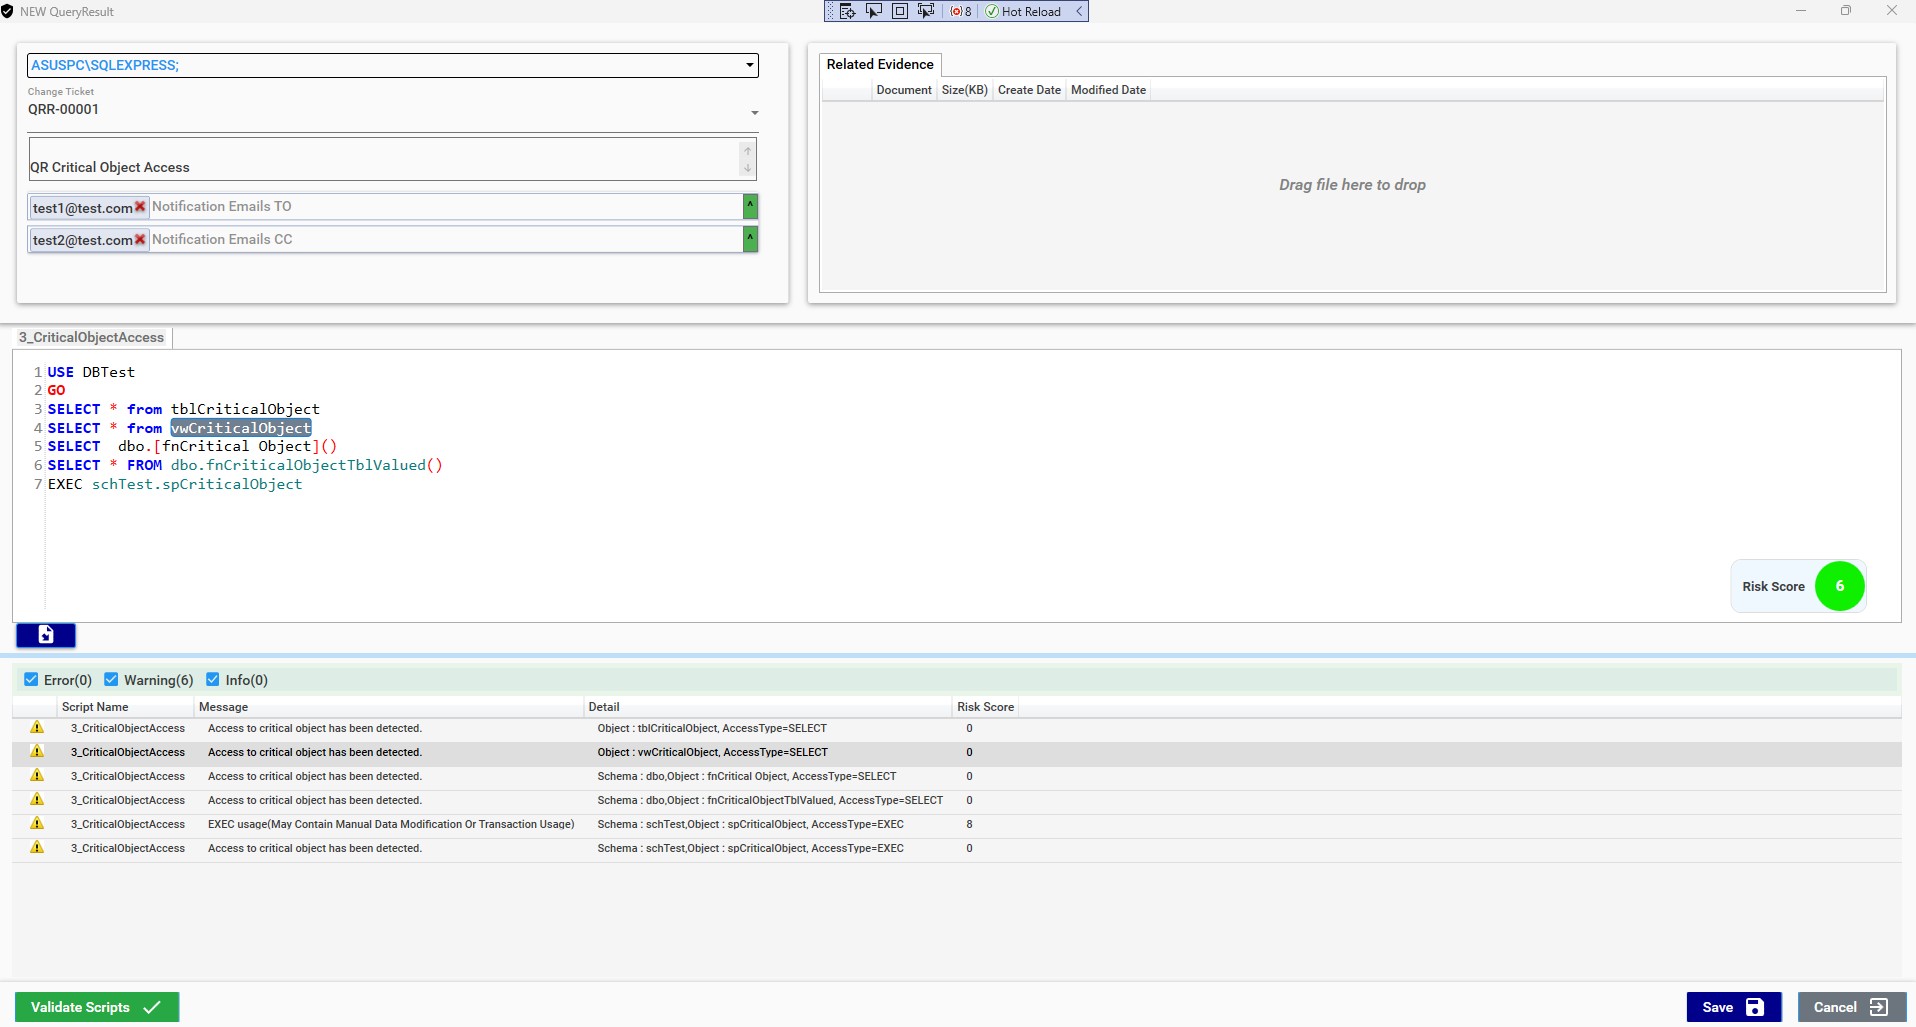Click Select Element debug toolbar icon
The image size is (1916, 1027).
(x=874, y=11)
